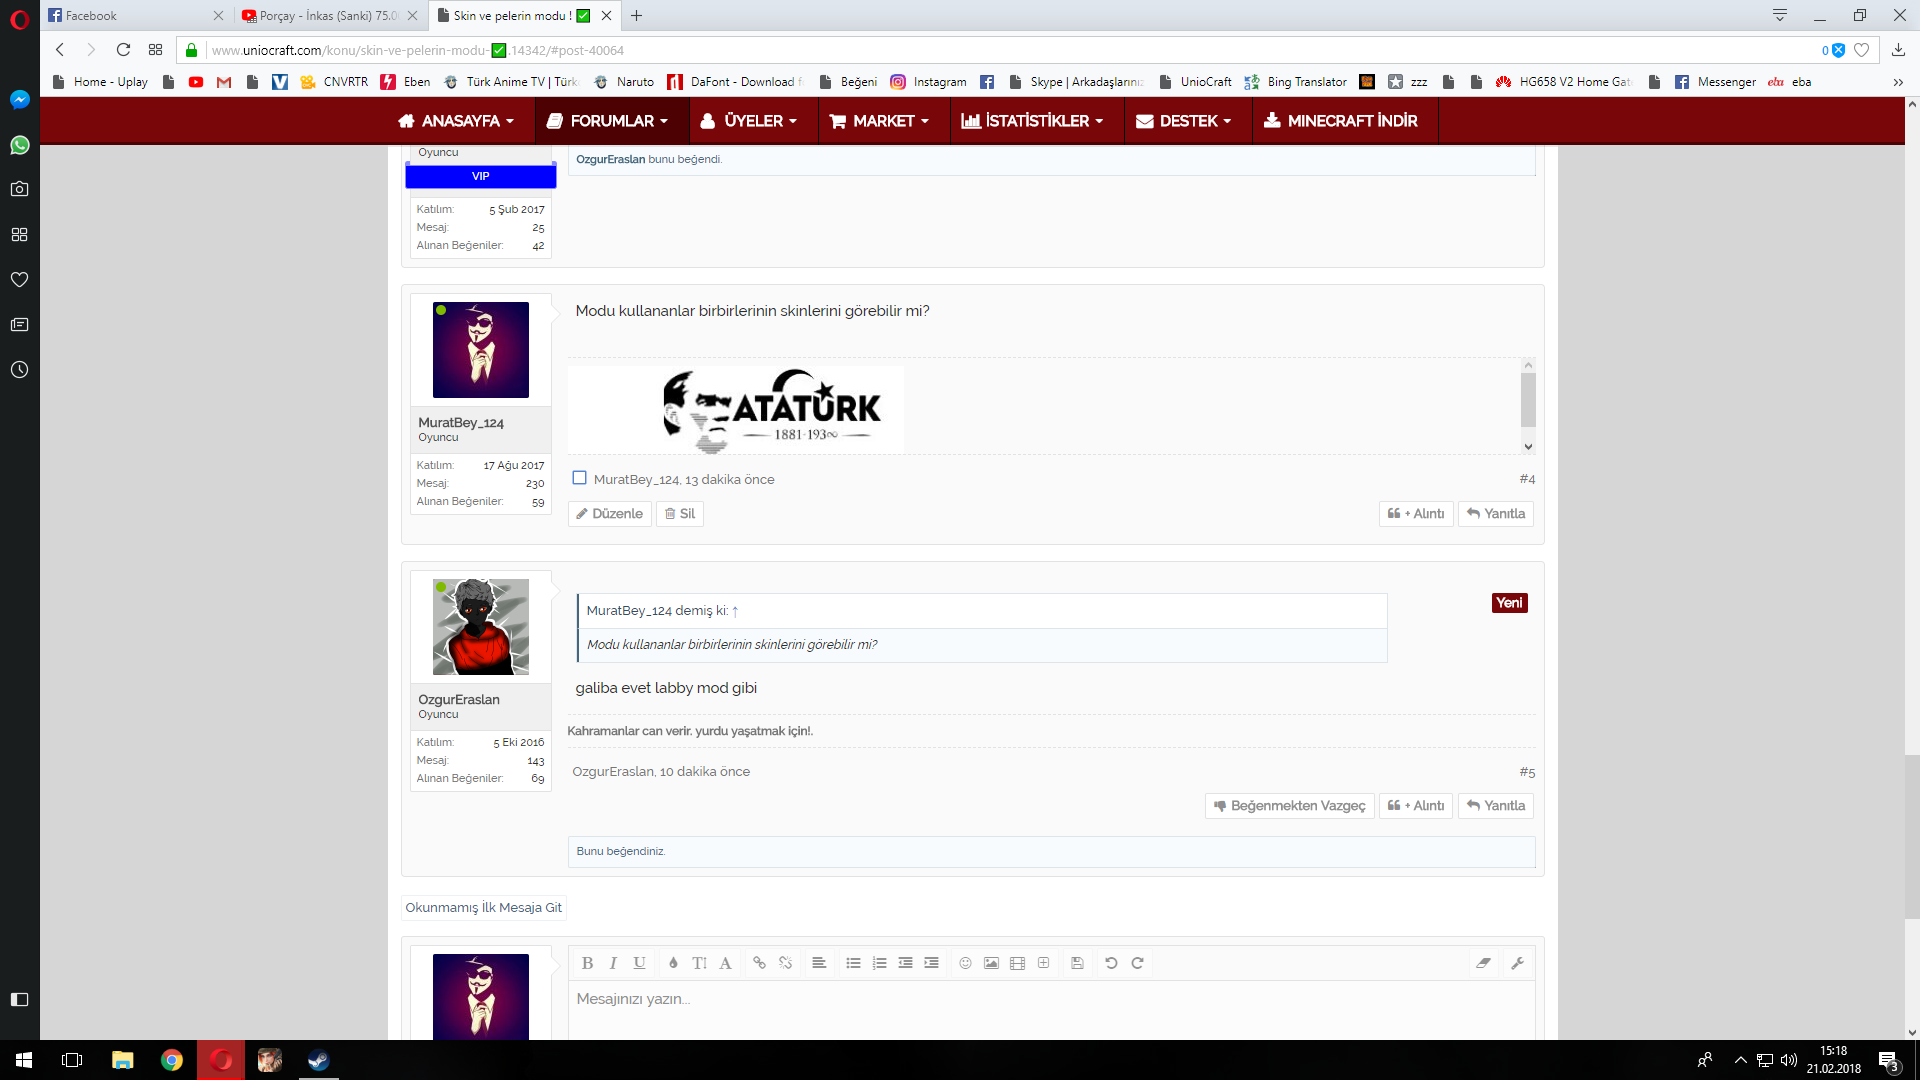Open OzgurEraslan's avatar on post #5
This screenshot has height=1080, width=1920.
coord(481,627)
